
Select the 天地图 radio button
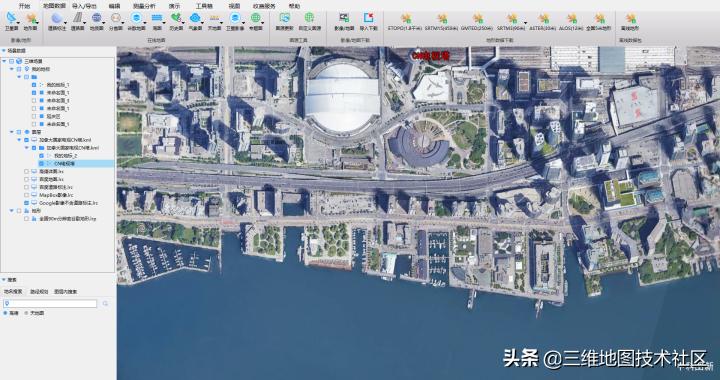coord(26,313)
